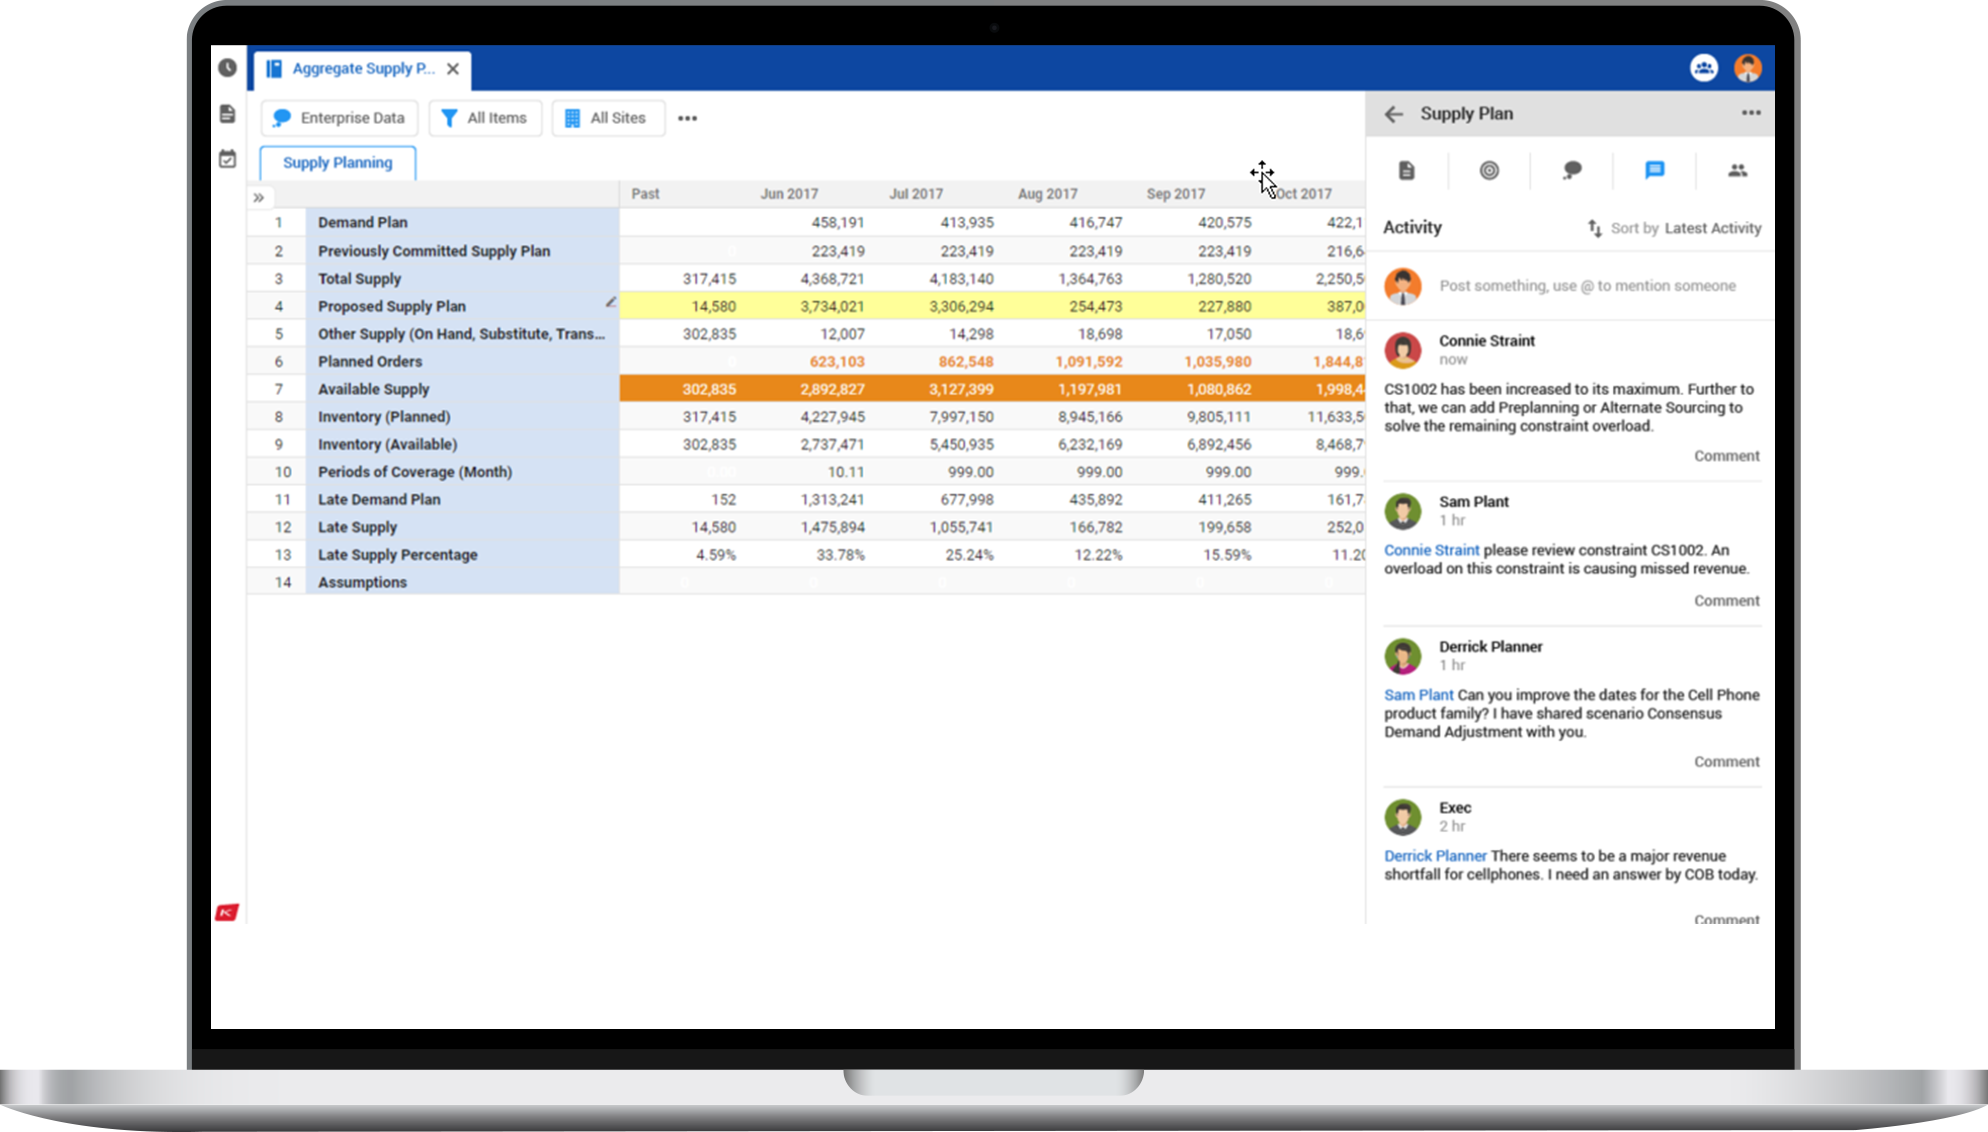Open the collaboration team icon in header
The width and height of the screenshot is (1988, 1132).
1704,68
